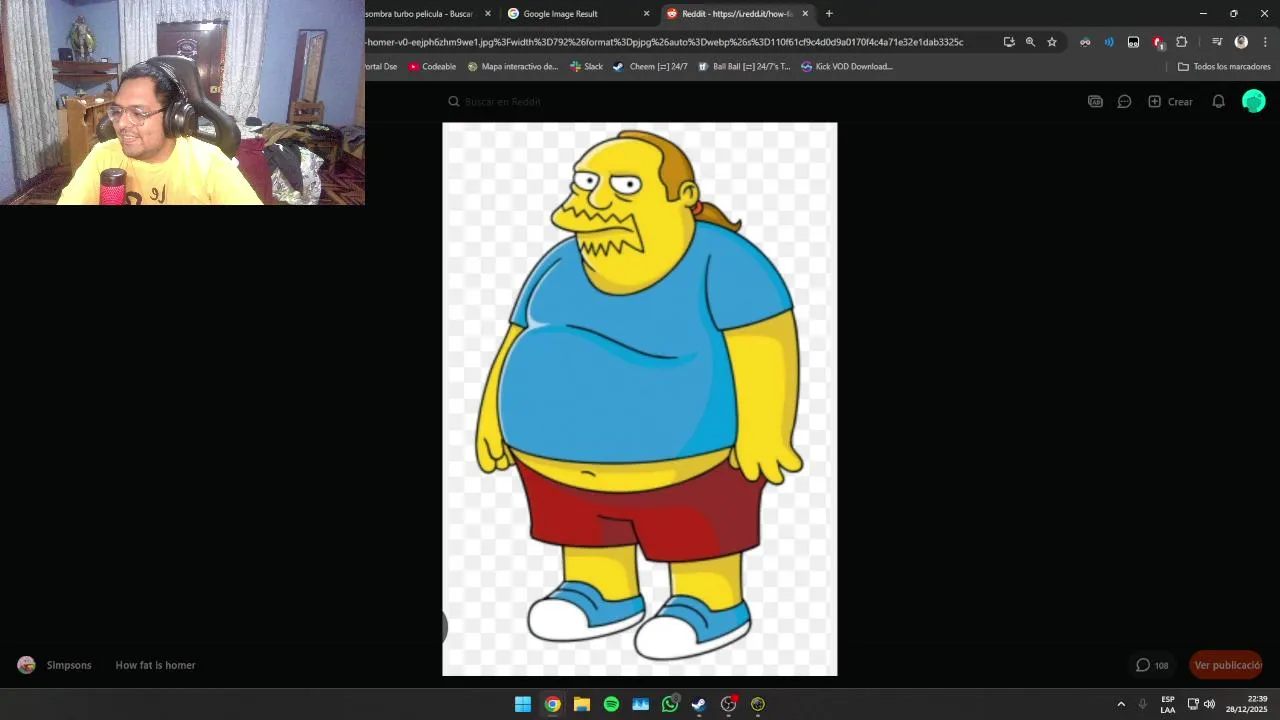
Task: Click the Reddit advertise AD icon
Action: click(1095, 101)
